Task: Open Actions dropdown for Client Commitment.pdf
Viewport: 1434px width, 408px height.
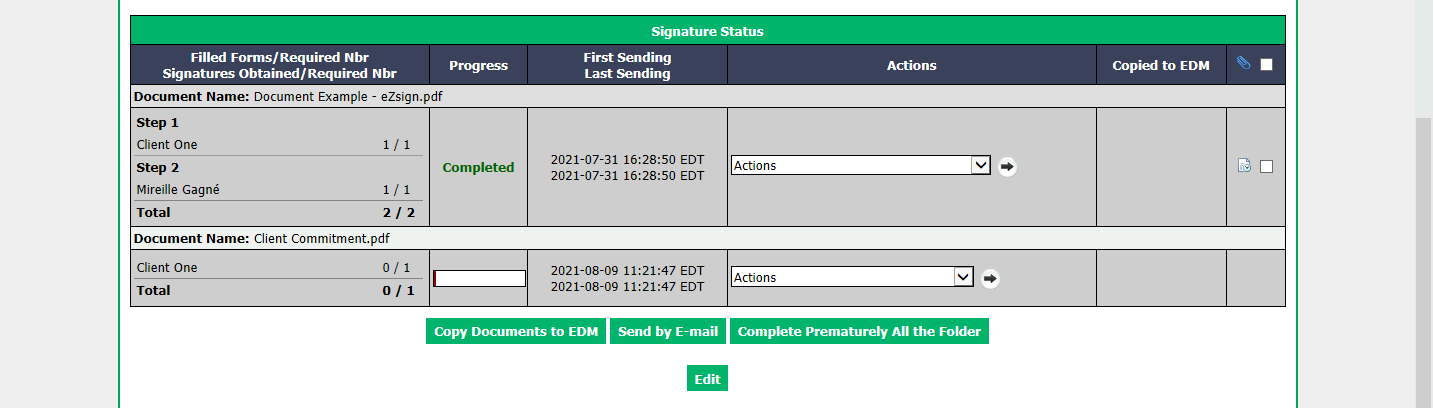Action: [x=852, y=278]
